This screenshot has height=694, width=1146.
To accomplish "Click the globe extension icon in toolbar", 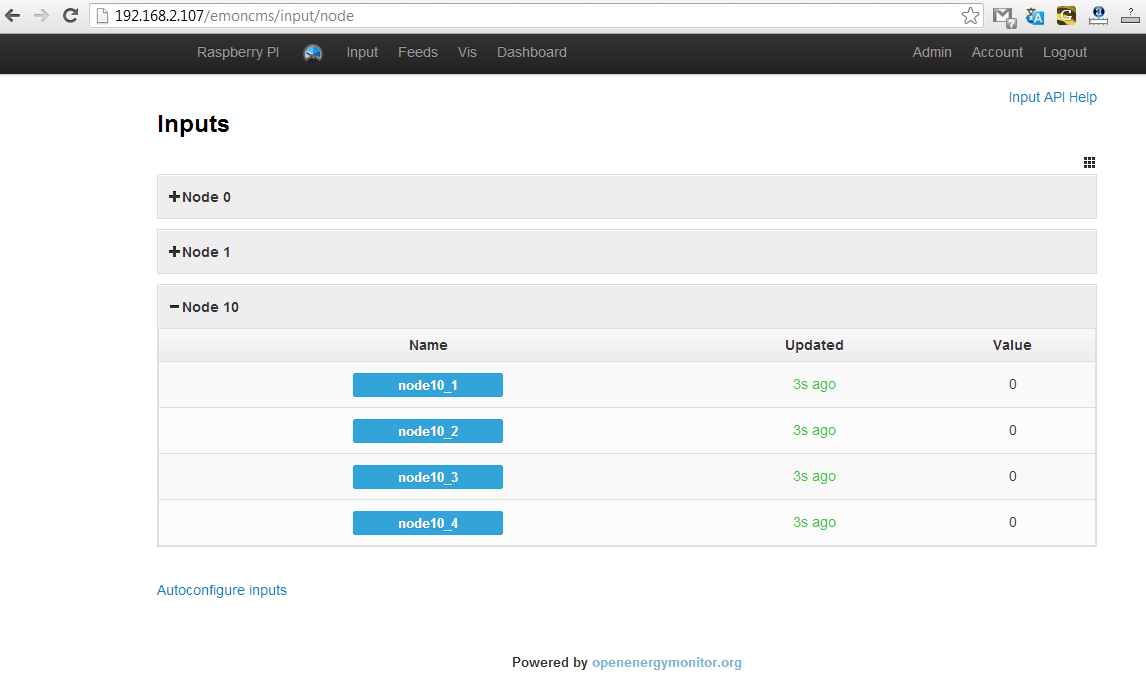I will click(x=1098, y=15).
